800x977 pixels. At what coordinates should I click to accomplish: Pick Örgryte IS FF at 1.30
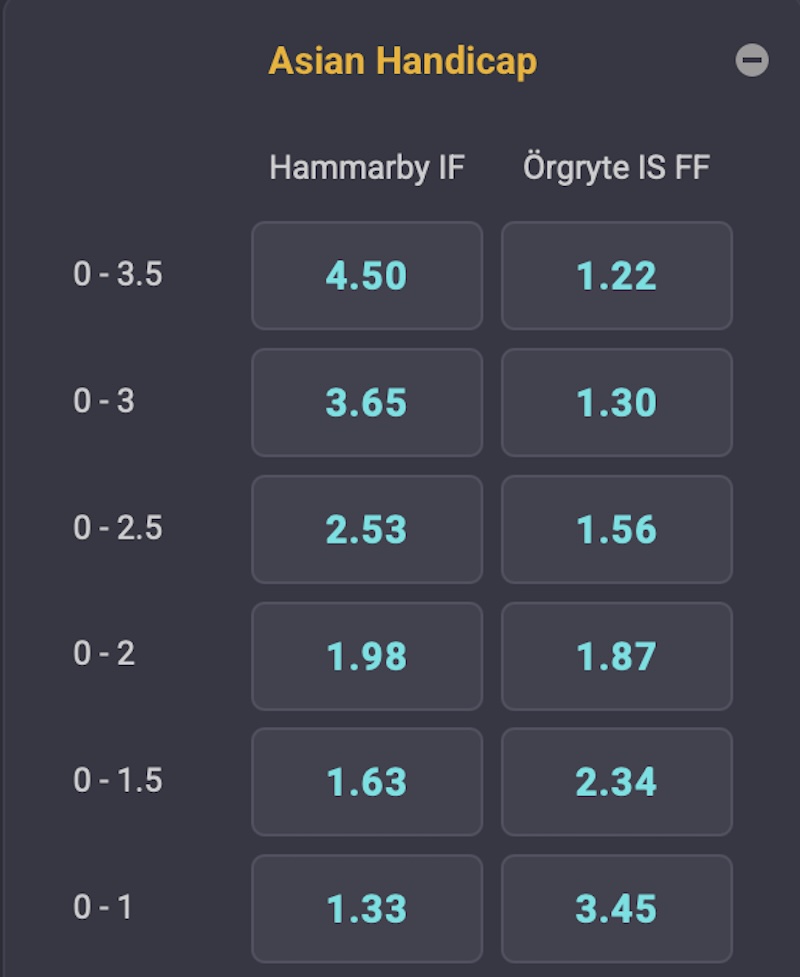pyautogui.click(x=616, y=402)
